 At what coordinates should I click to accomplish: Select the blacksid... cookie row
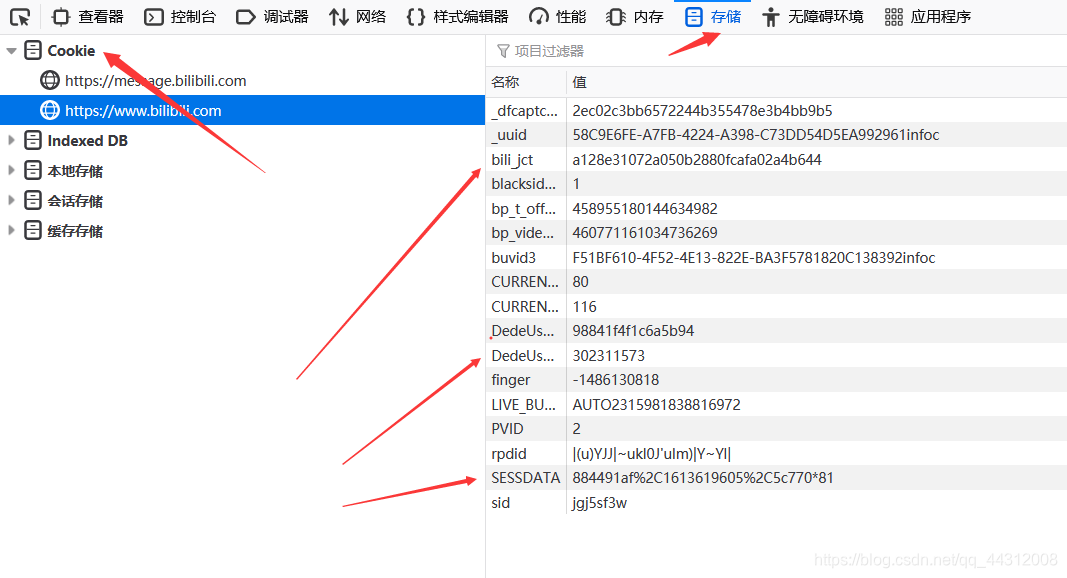coord(776,184)
